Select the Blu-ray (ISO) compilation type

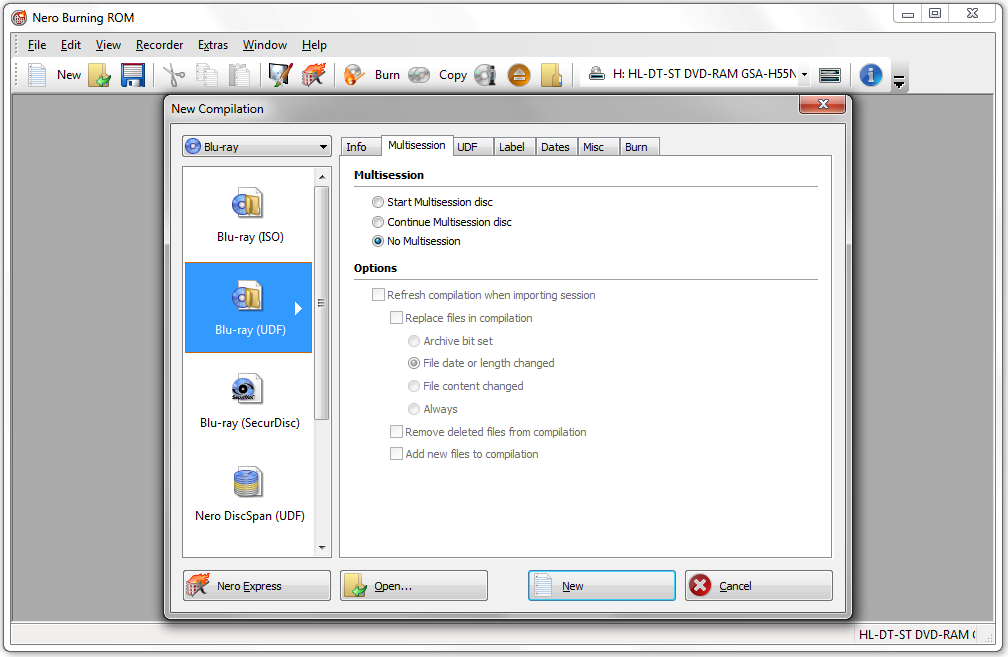(248, 215)
